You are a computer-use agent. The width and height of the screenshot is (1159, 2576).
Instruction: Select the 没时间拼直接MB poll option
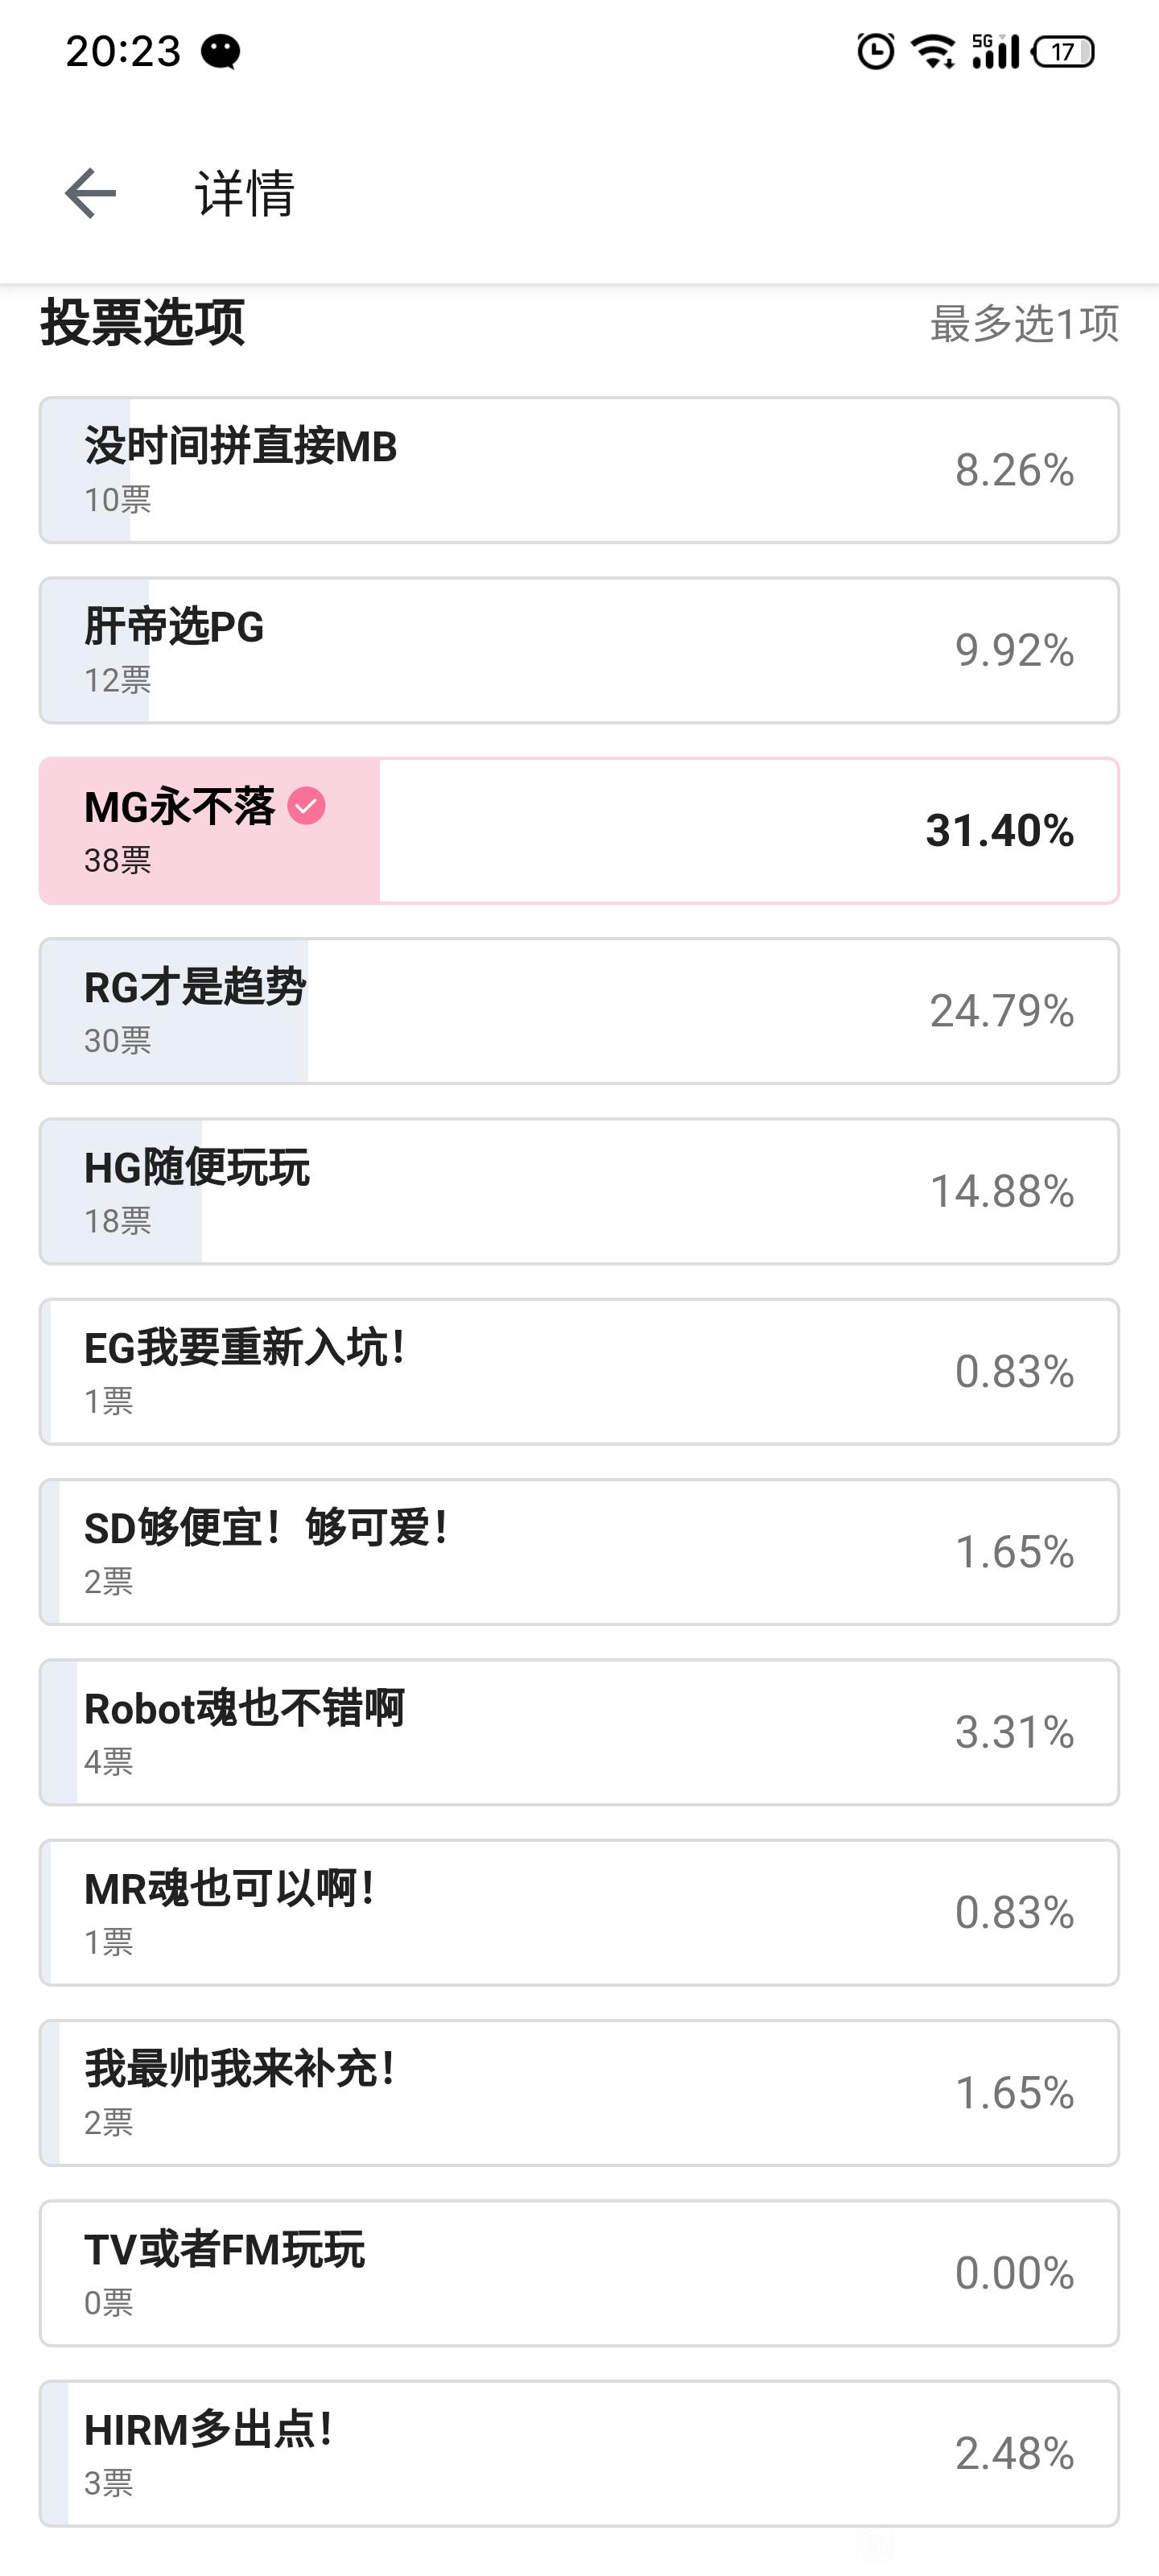coord(579,470)
